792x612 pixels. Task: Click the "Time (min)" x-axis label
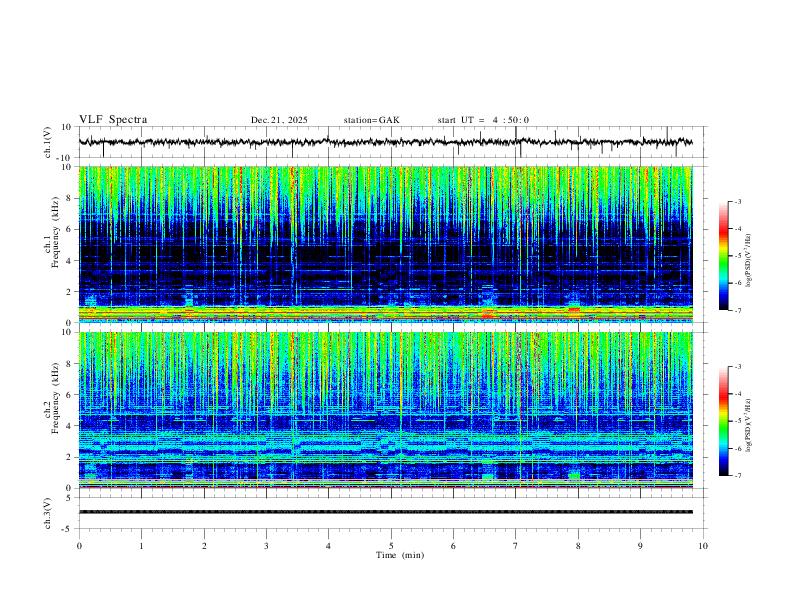(400, 555)
